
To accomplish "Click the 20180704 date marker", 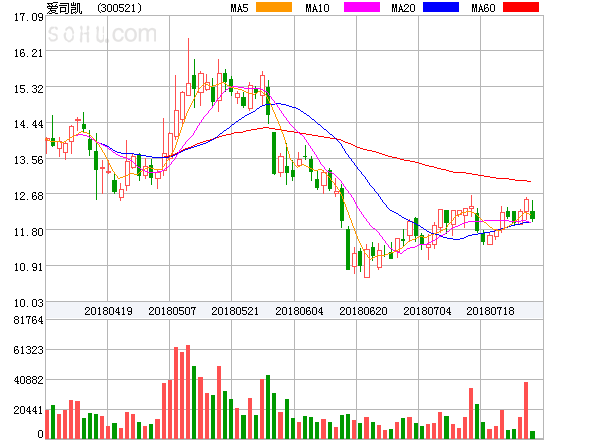I will 427,311.
